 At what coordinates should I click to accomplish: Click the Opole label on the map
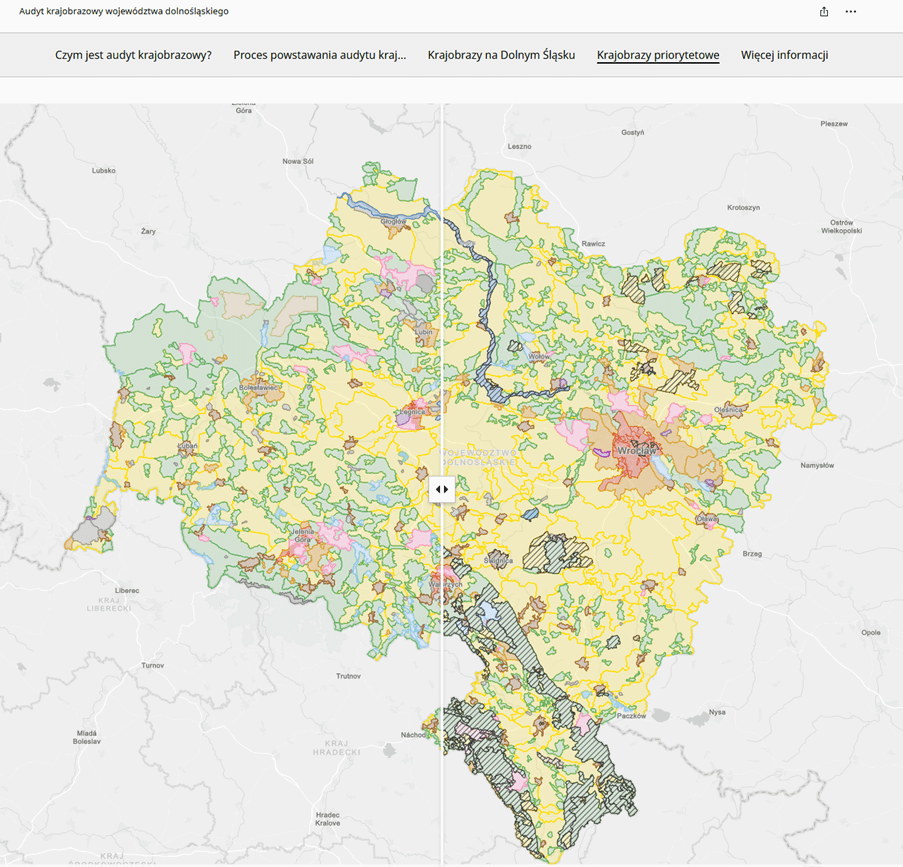pyautogui.click(x=871, y=633)
